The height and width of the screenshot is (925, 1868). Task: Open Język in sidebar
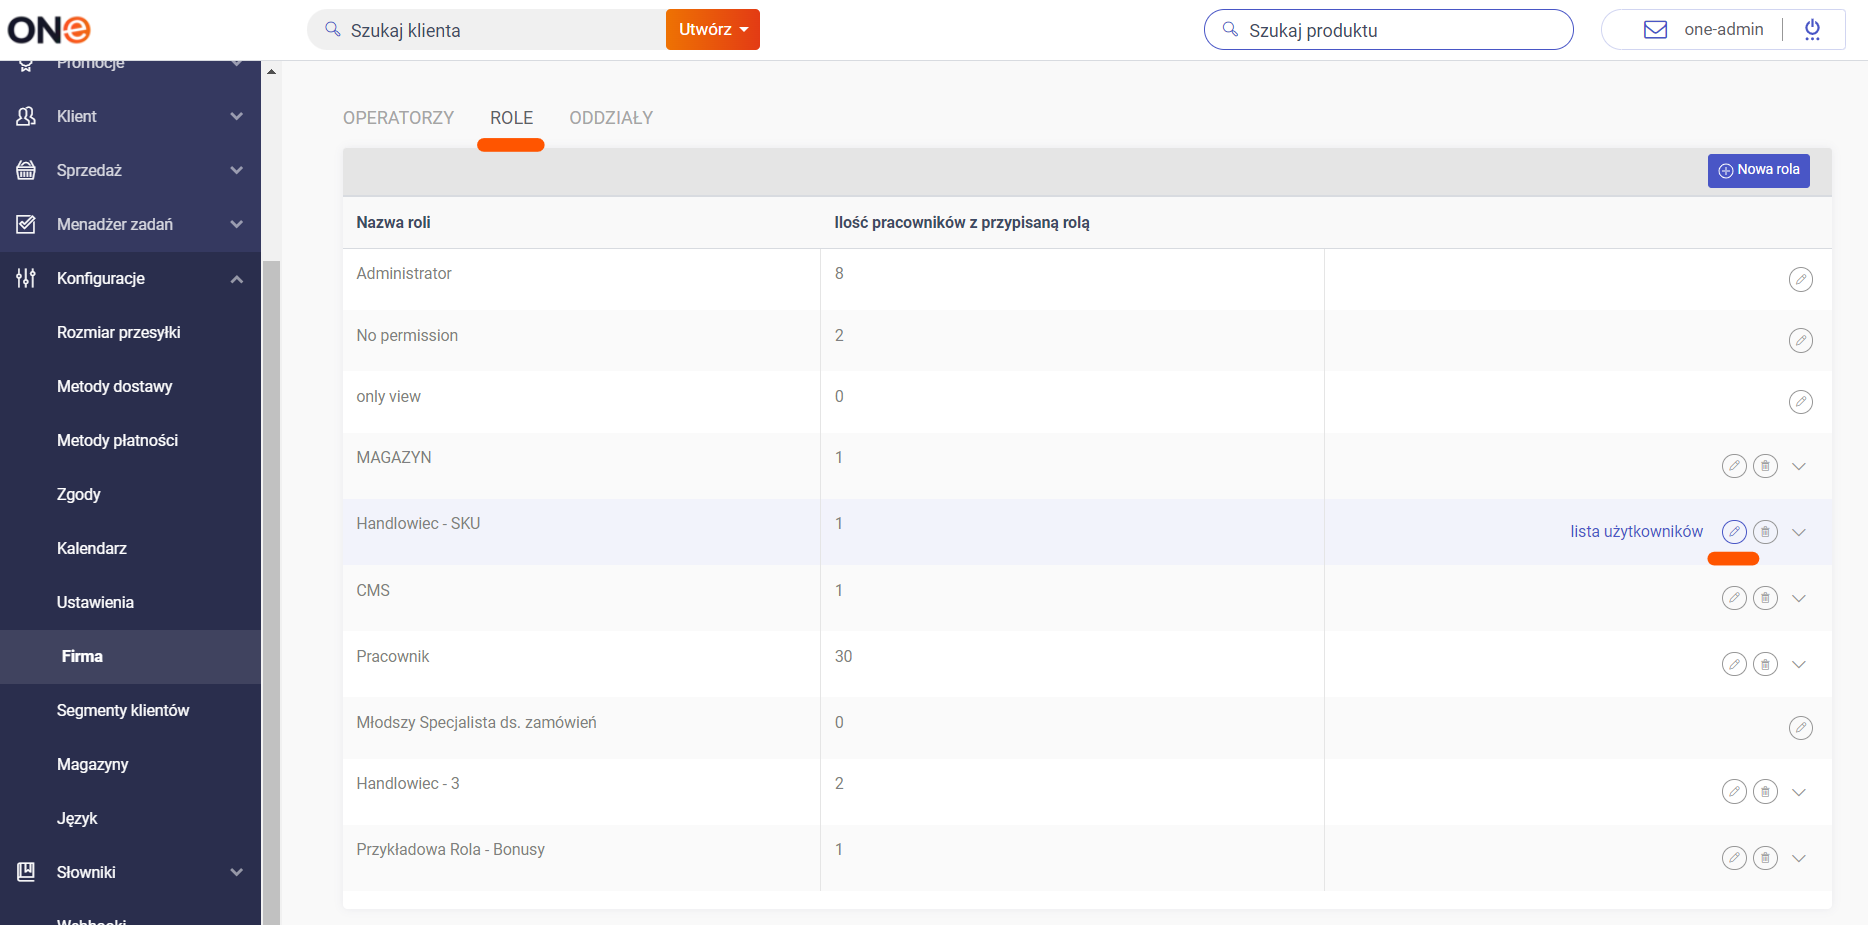coord(77,818)
